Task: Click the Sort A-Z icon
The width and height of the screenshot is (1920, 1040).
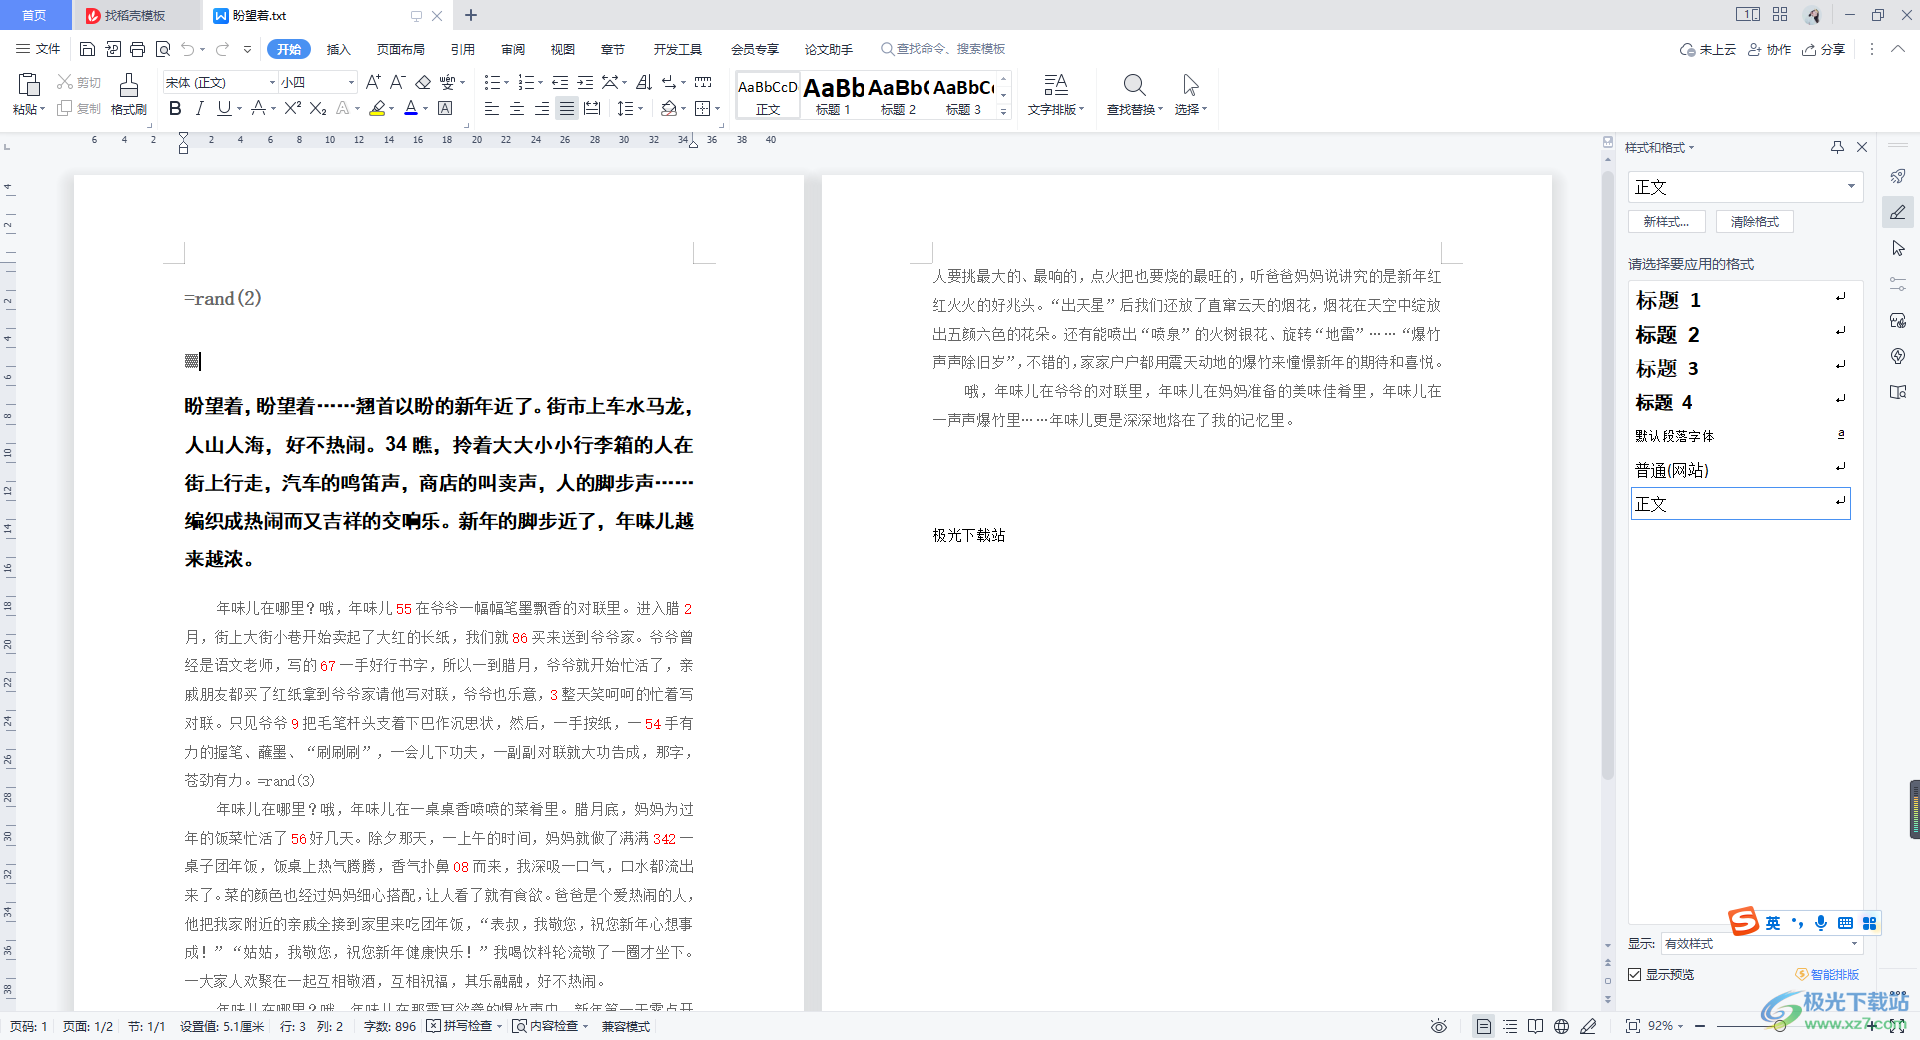Action: (x=644, y=82)
